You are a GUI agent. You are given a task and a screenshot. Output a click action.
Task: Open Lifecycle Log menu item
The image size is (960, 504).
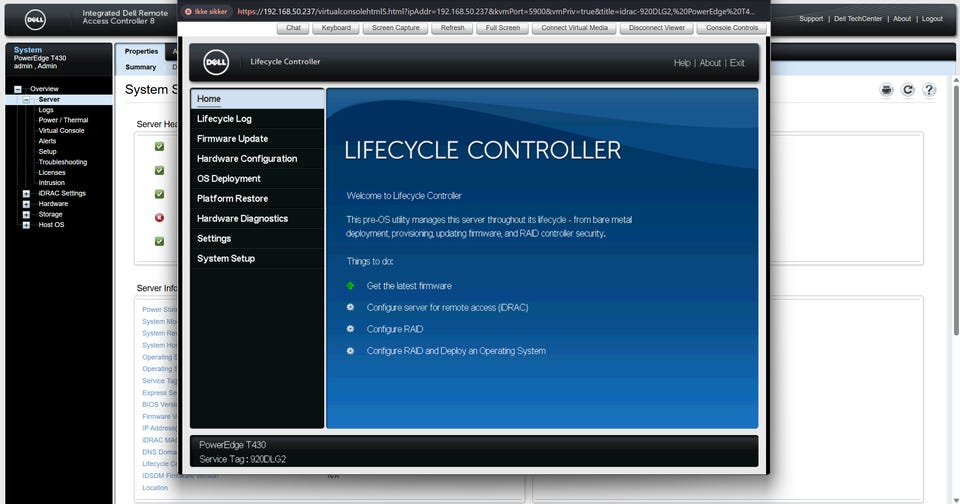coord(257,119)
